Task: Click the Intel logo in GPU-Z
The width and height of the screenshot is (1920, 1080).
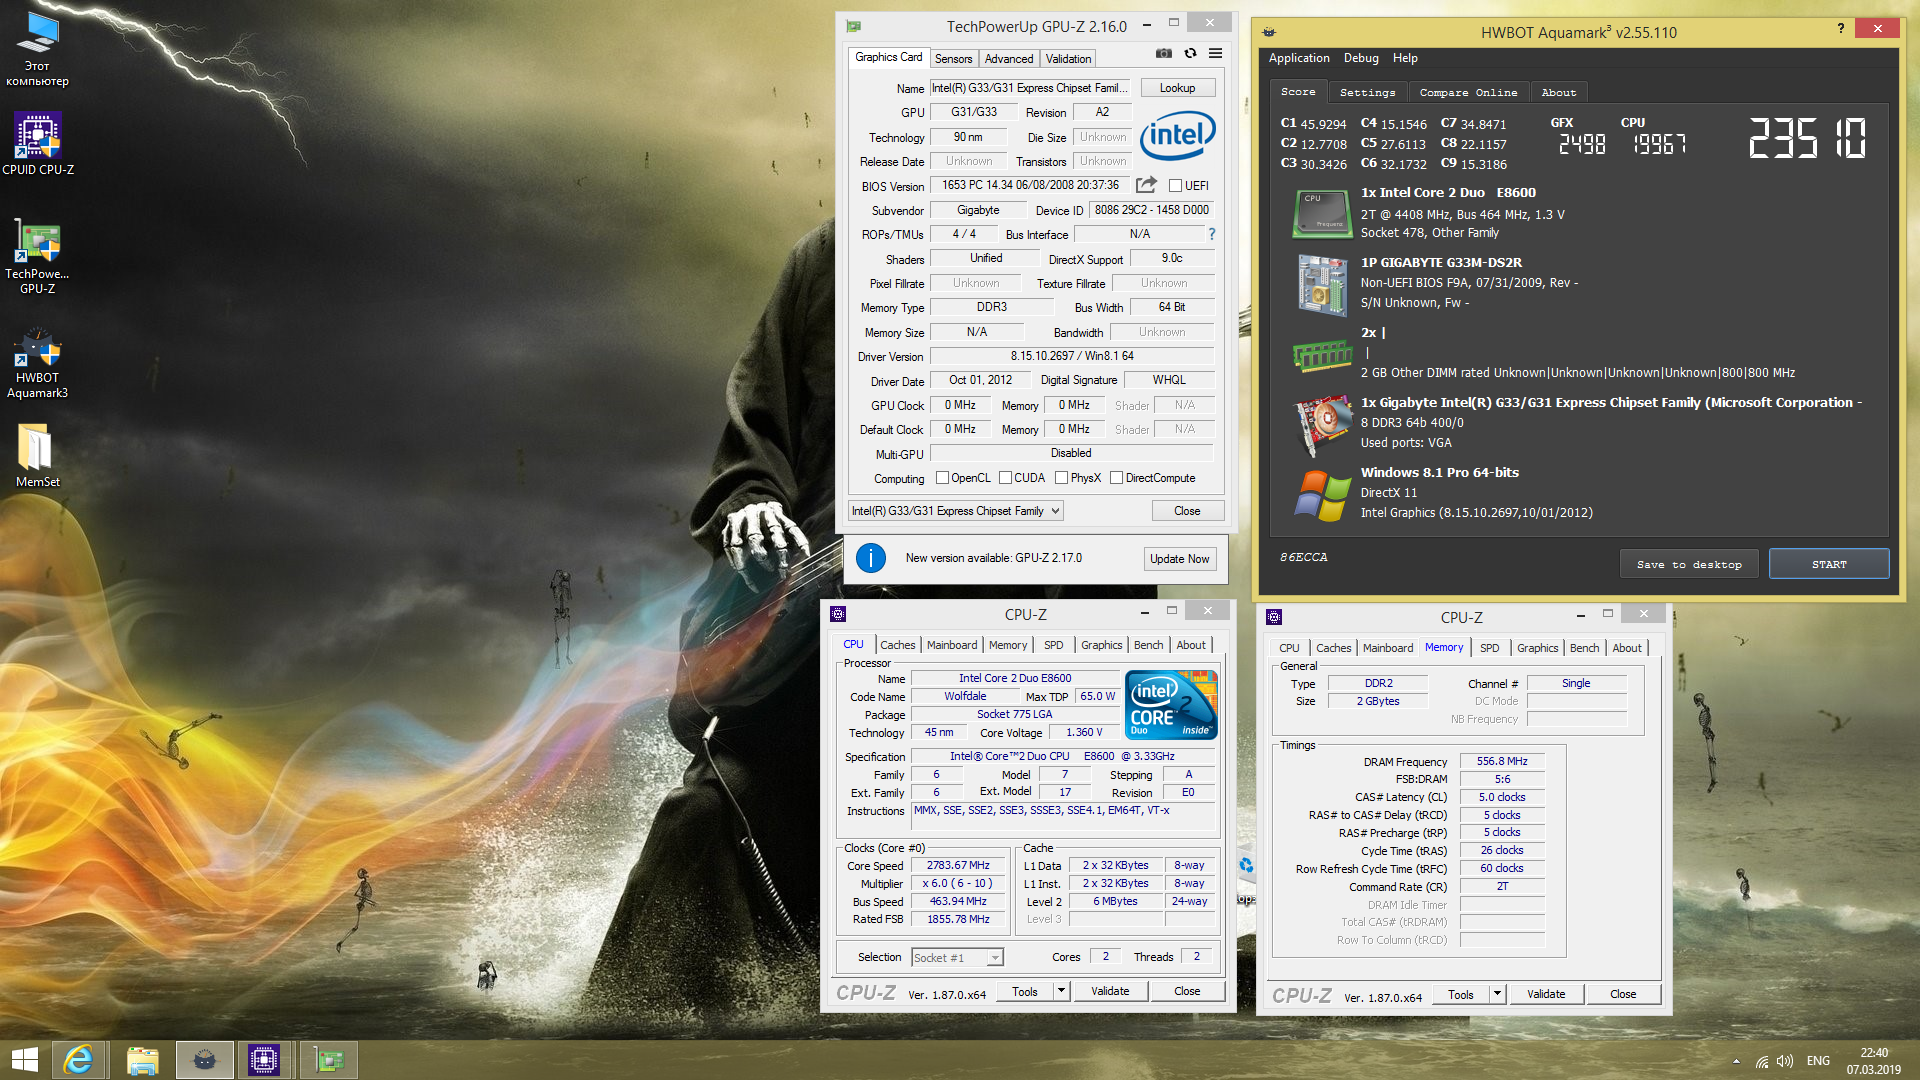Action: 1177,135
